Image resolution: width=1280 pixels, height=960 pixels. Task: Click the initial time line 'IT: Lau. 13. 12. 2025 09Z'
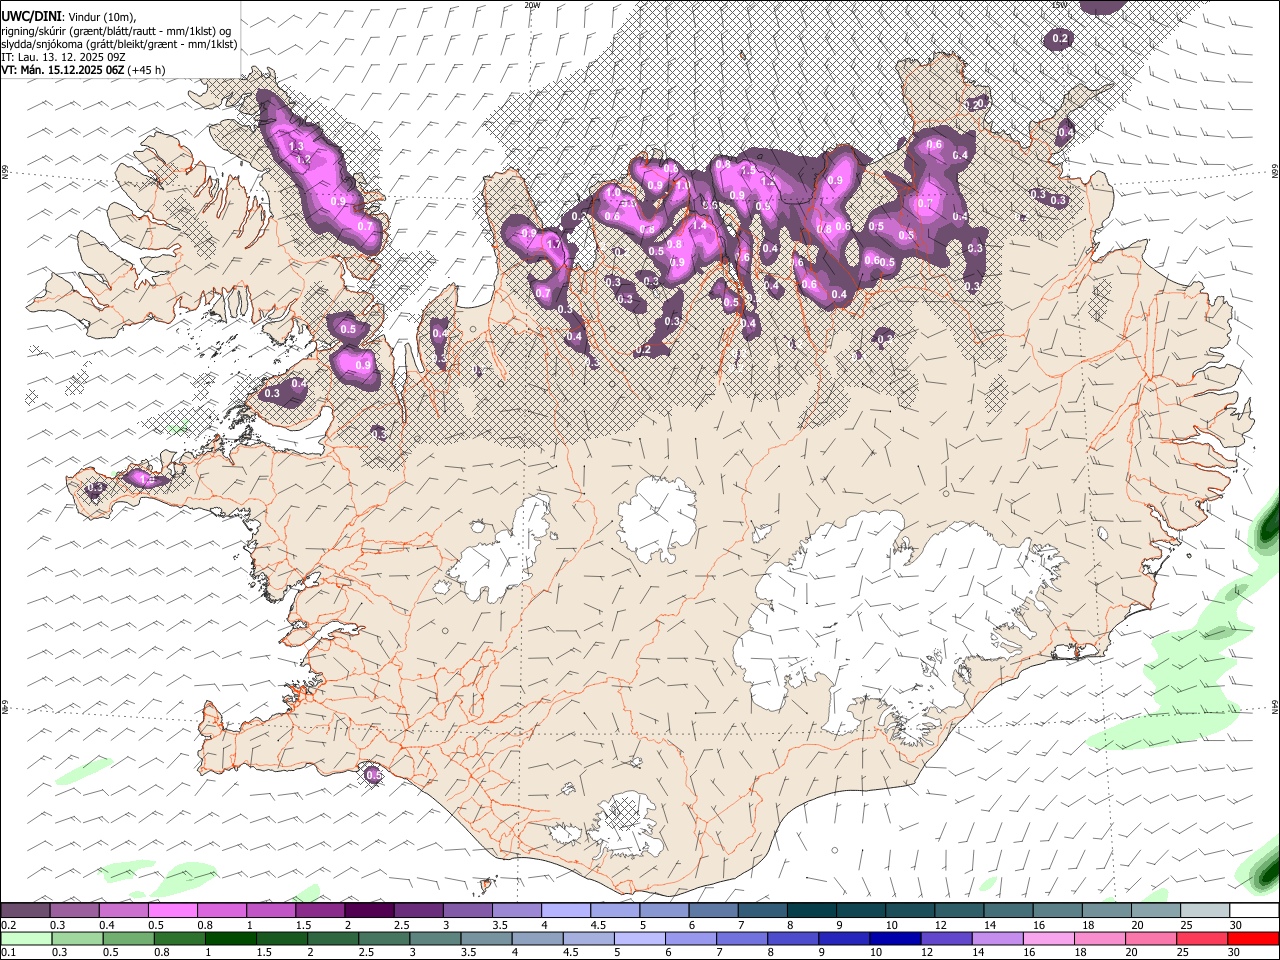coord(63,57)
